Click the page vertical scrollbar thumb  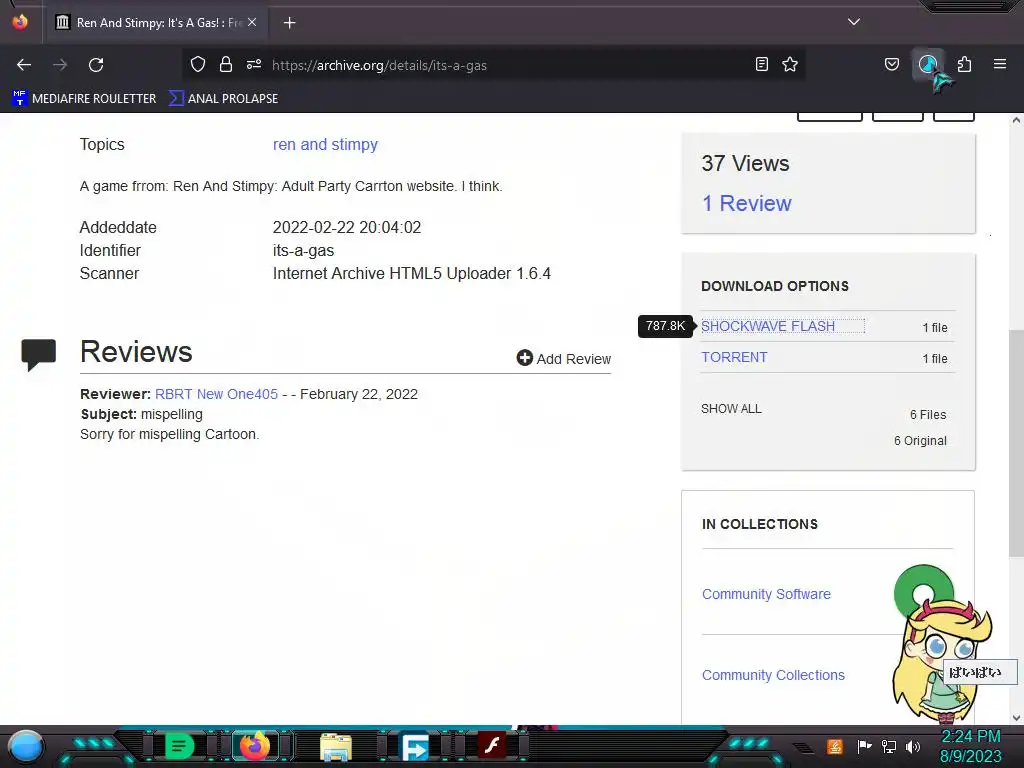[1016, 444]
